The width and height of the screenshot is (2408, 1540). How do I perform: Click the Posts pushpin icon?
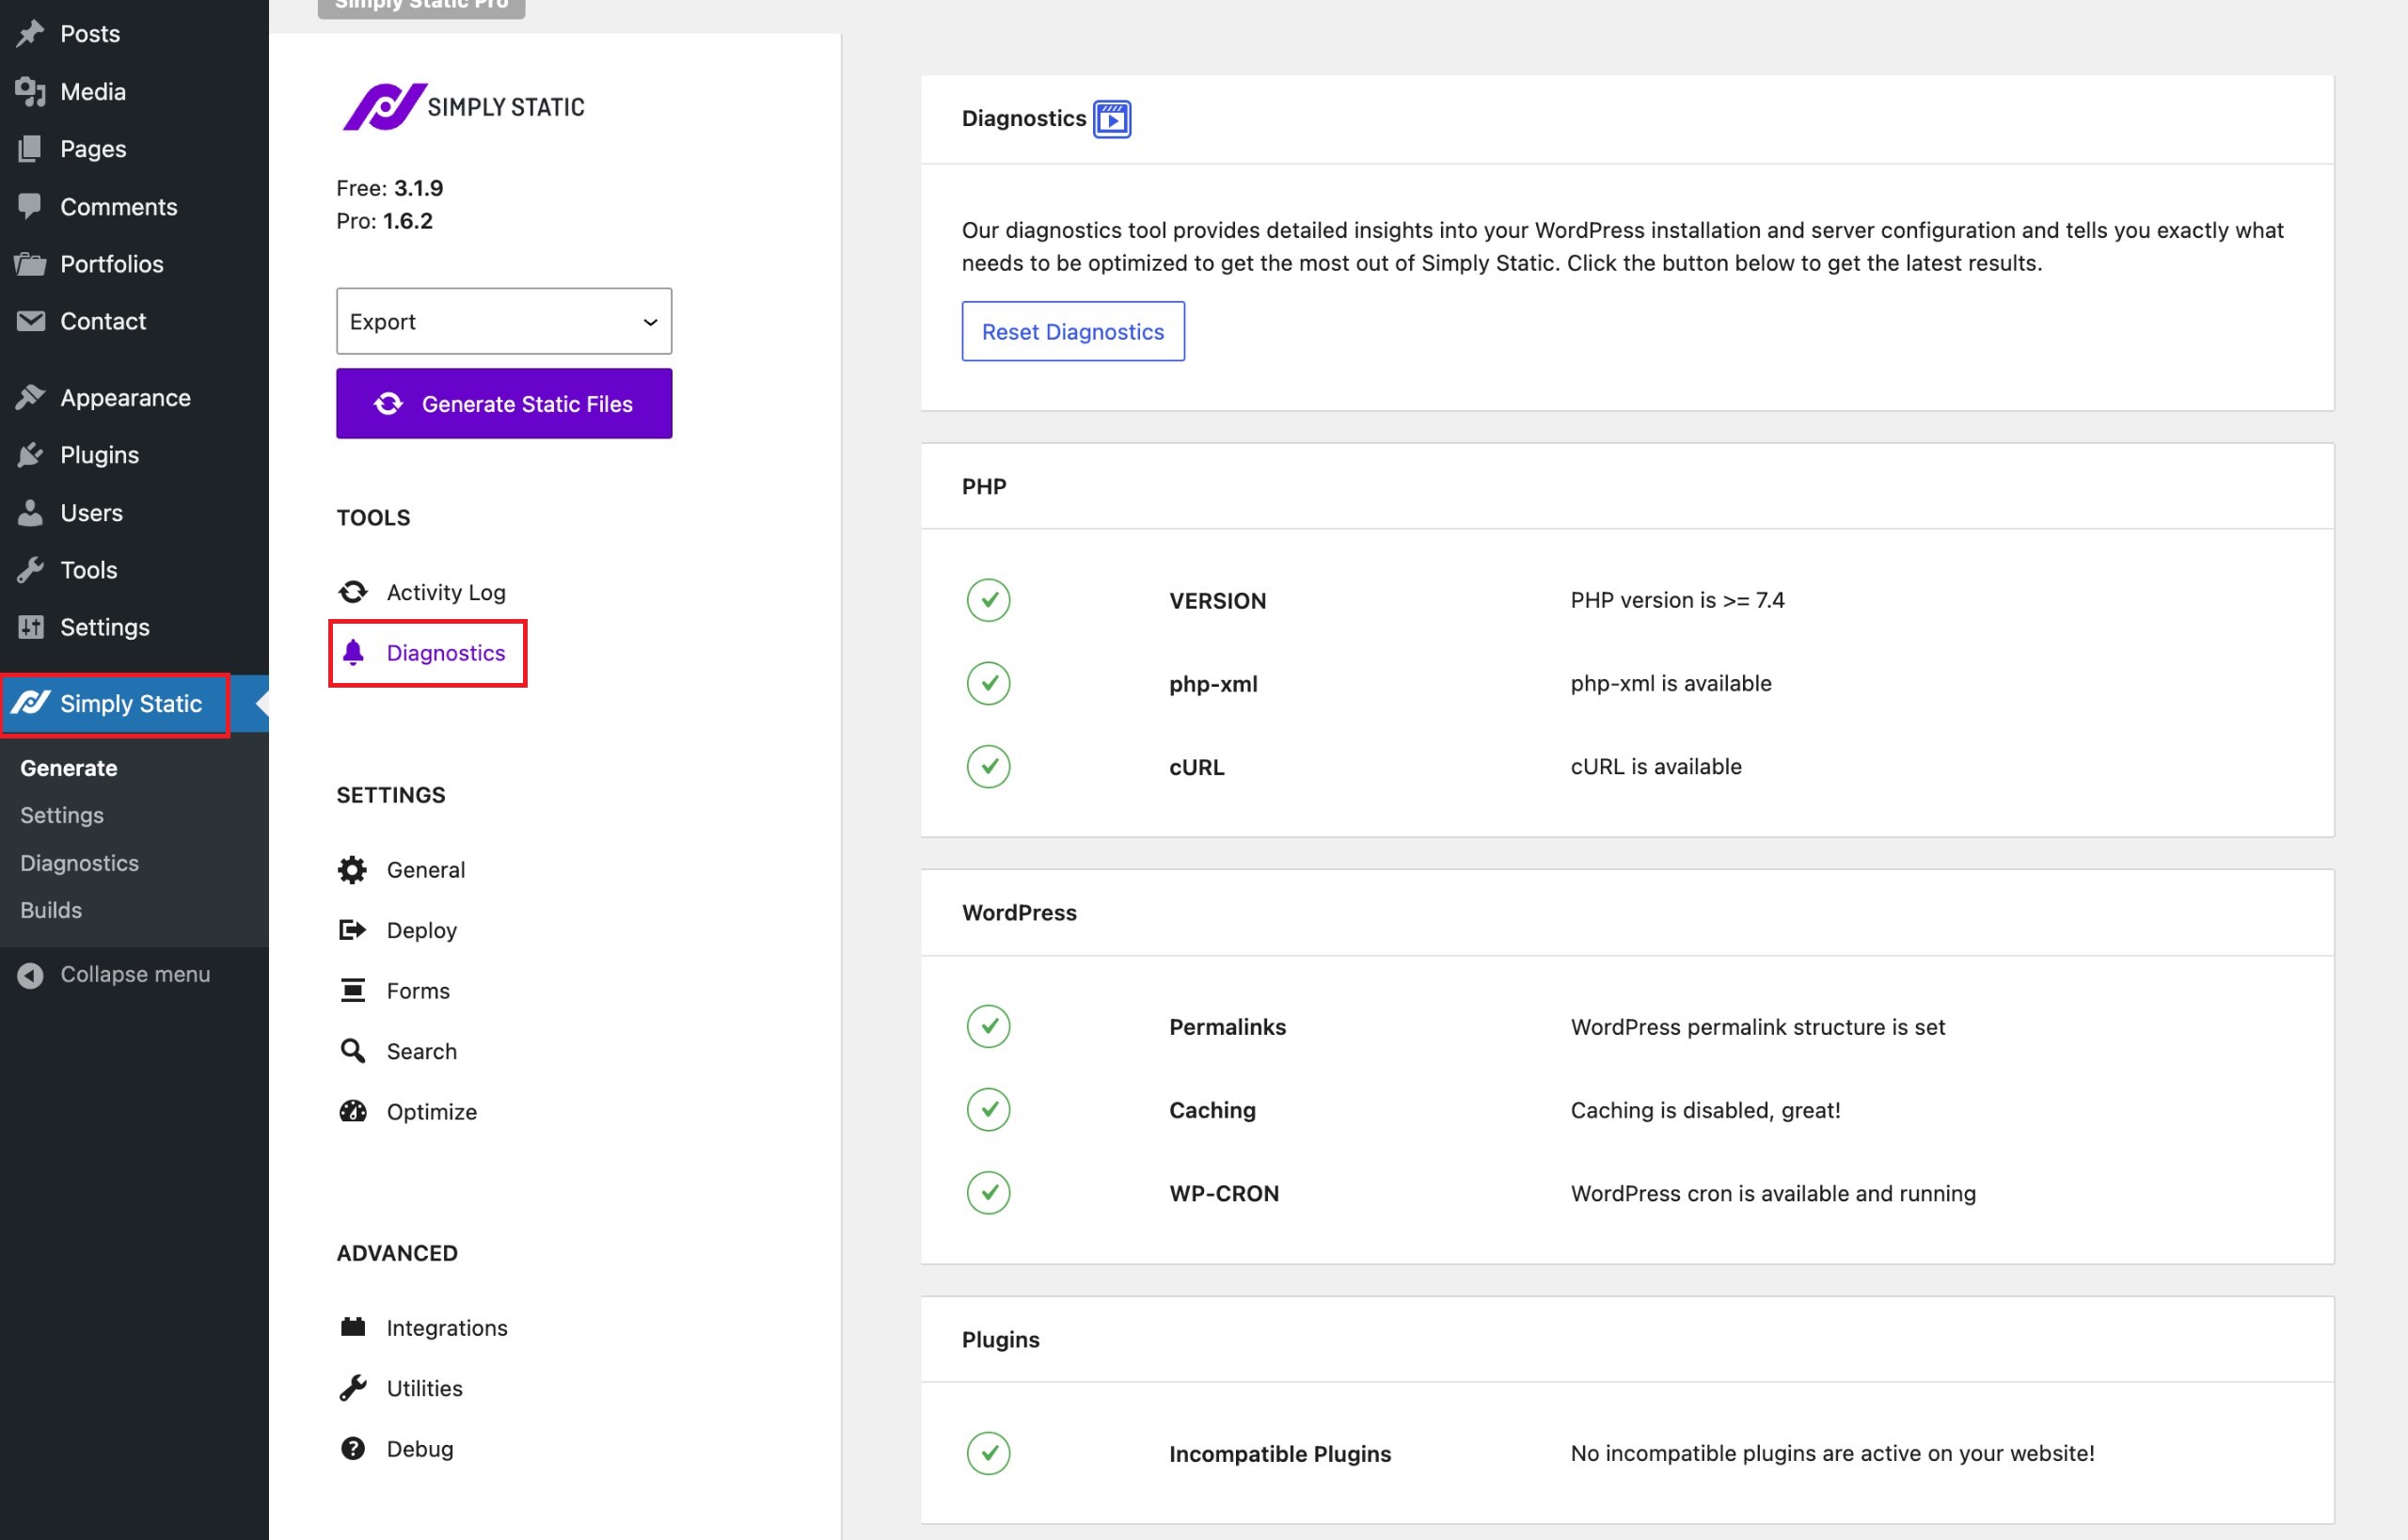pos(30,33)
